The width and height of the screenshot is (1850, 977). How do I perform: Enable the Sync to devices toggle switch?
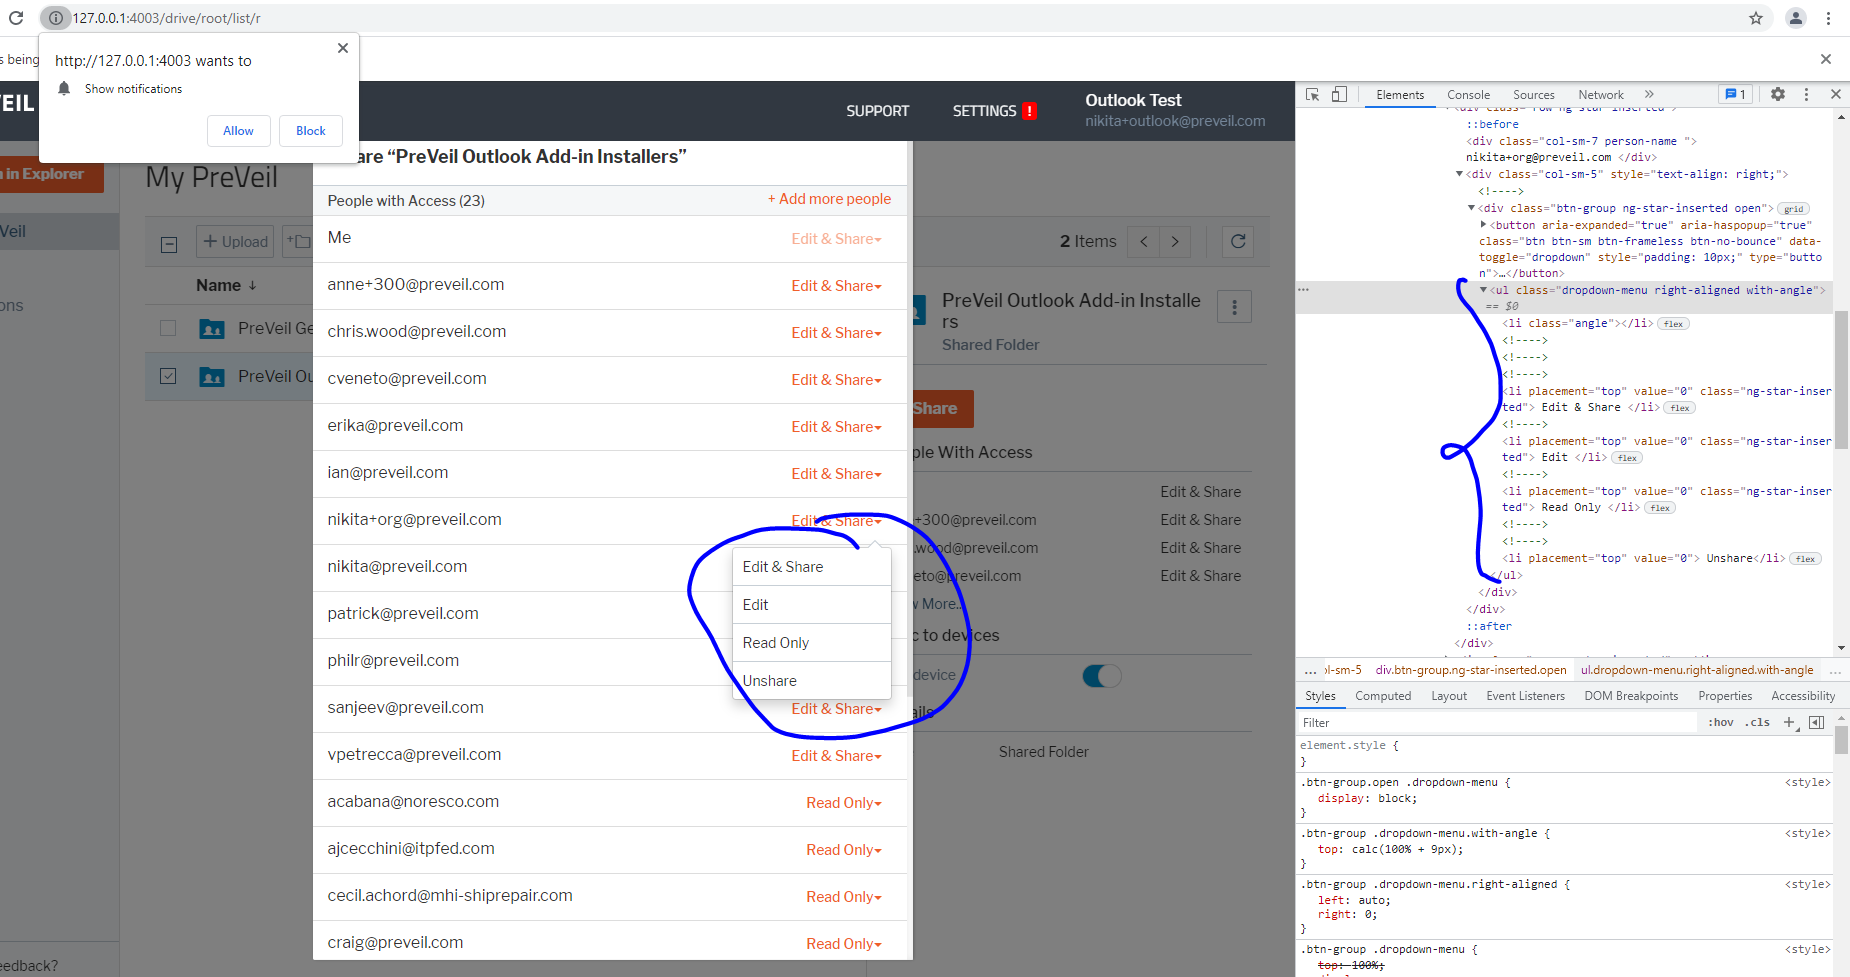1100,675
